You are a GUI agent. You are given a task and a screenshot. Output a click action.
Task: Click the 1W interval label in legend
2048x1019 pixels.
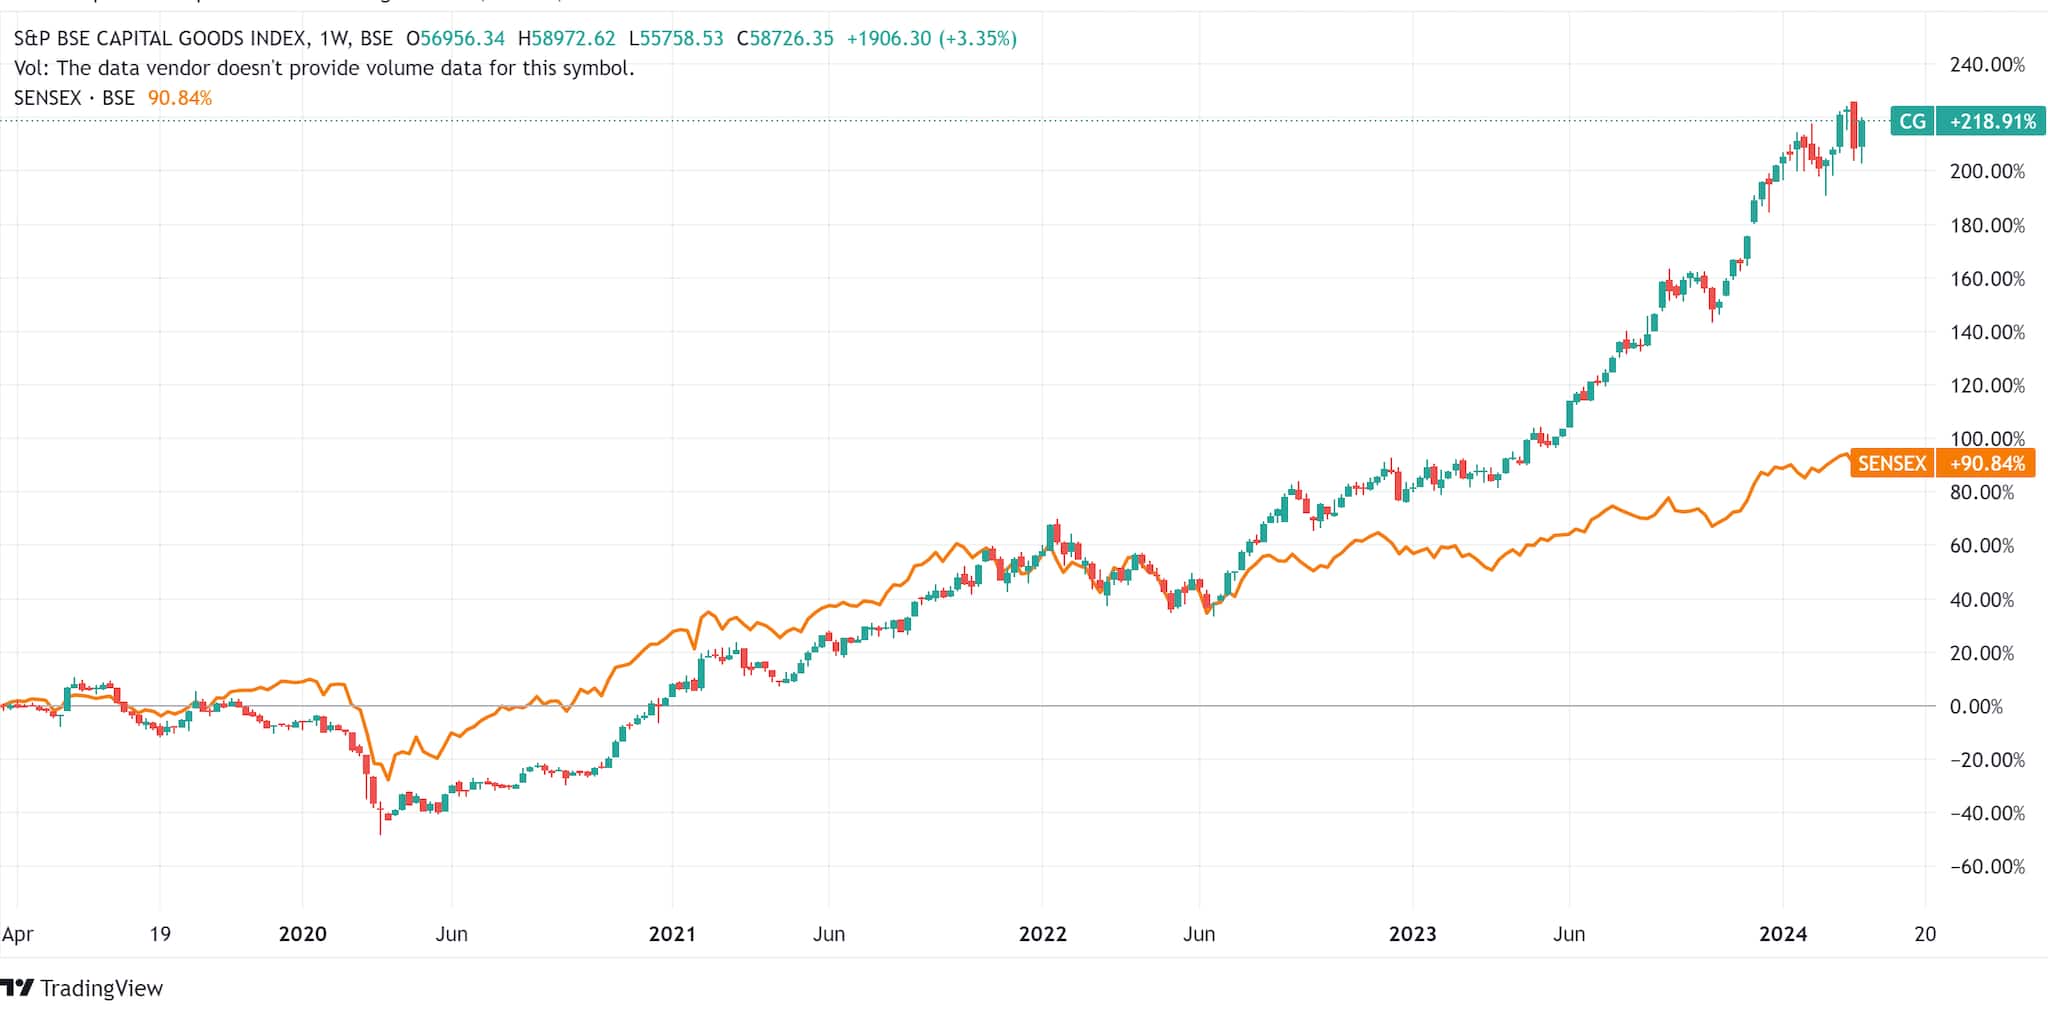334,39
